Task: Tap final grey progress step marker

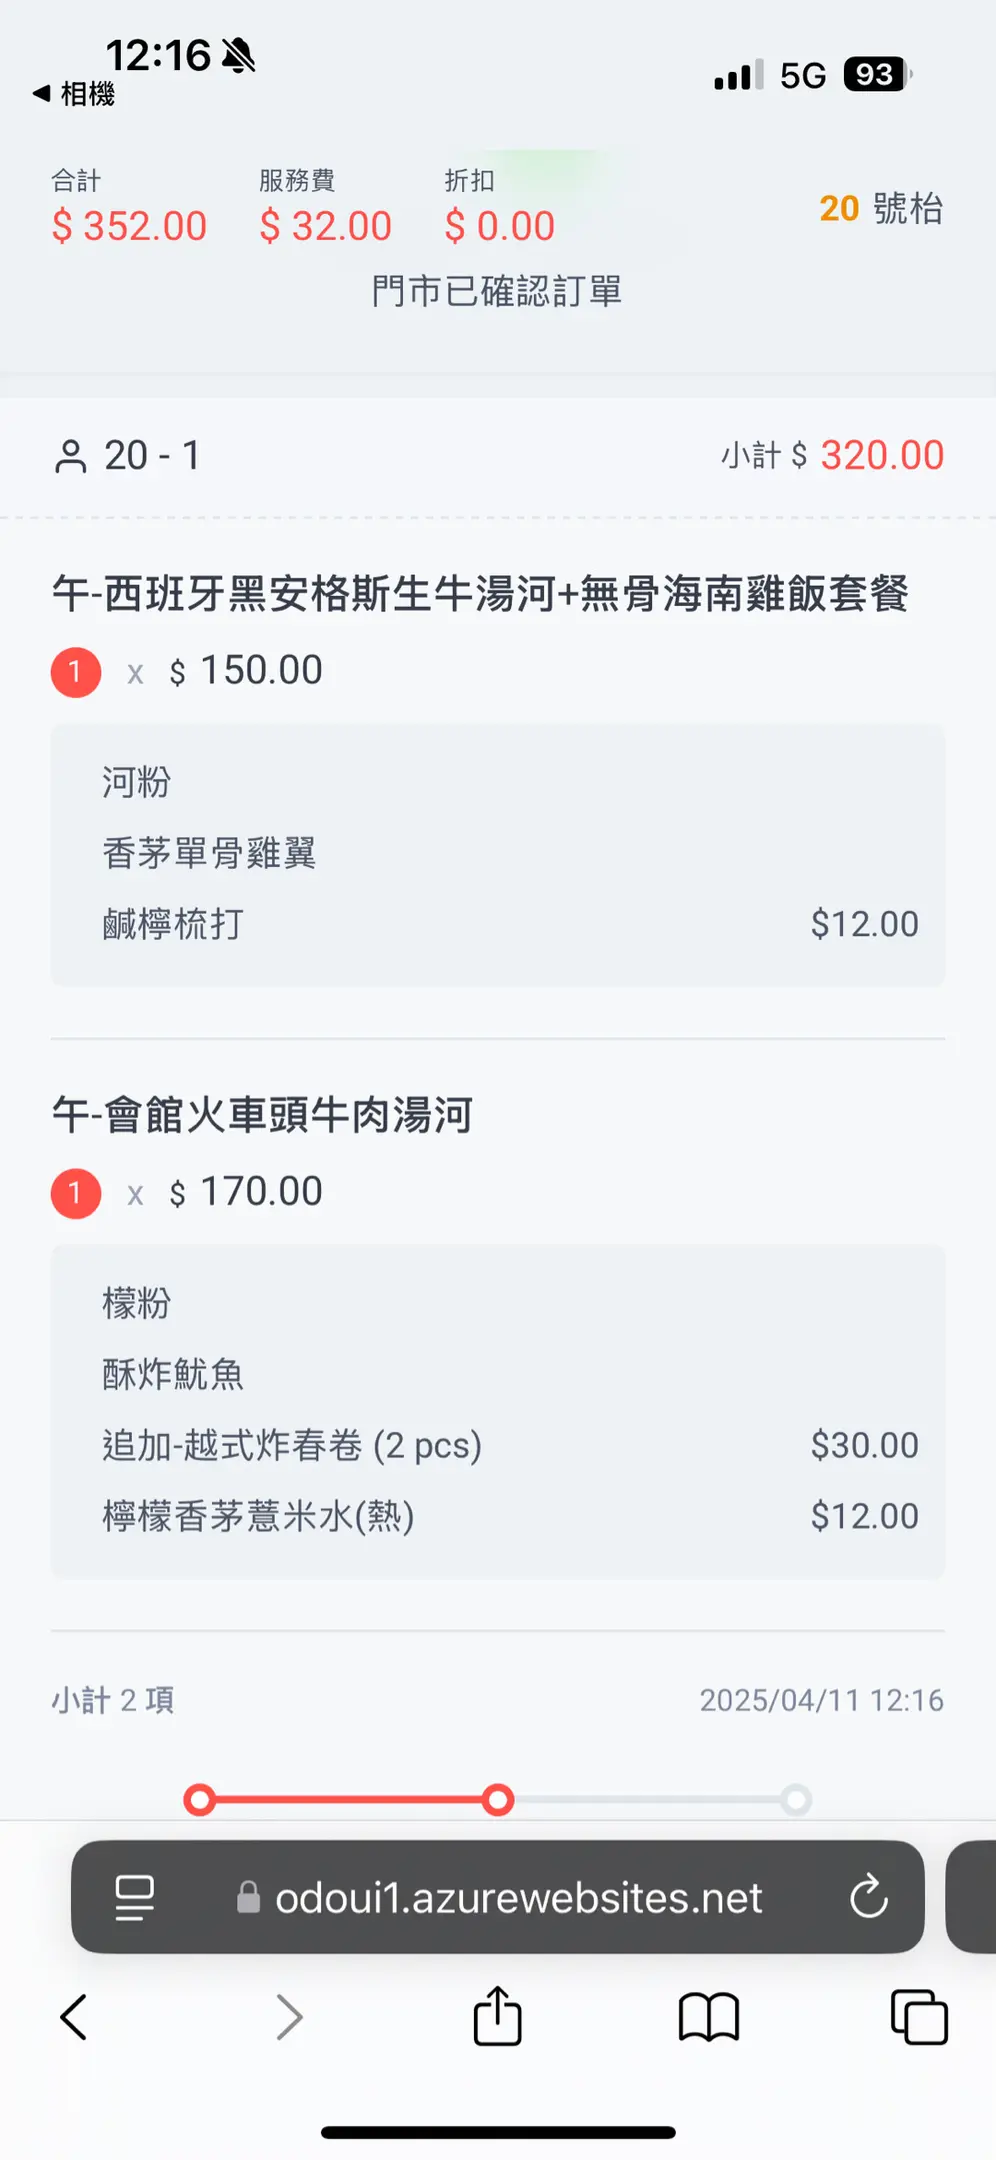Action: pos(796,1800)
